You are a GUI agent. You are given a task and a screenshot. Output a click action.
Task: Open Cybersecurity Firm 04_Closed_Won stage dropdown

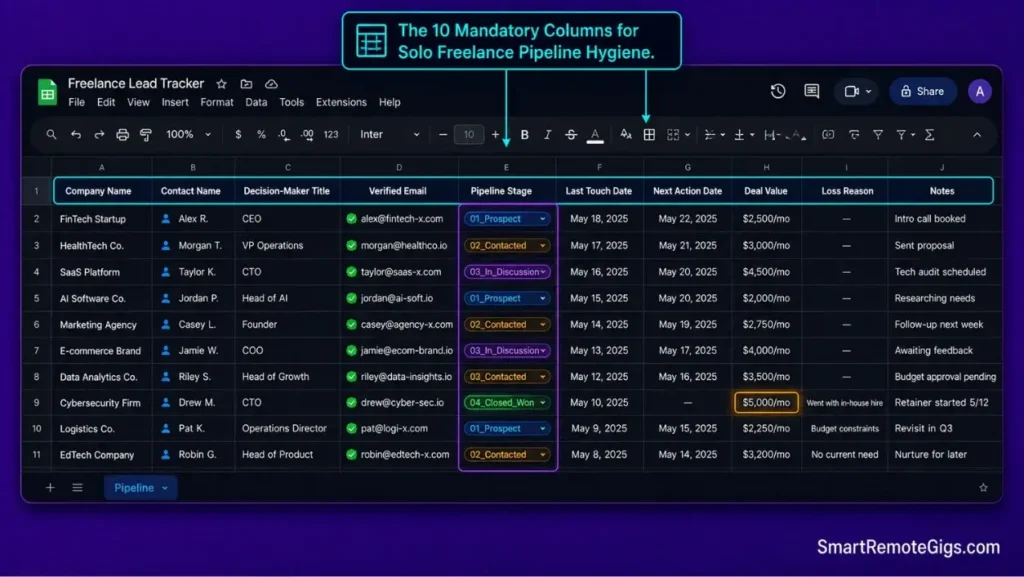pos(507,403)
